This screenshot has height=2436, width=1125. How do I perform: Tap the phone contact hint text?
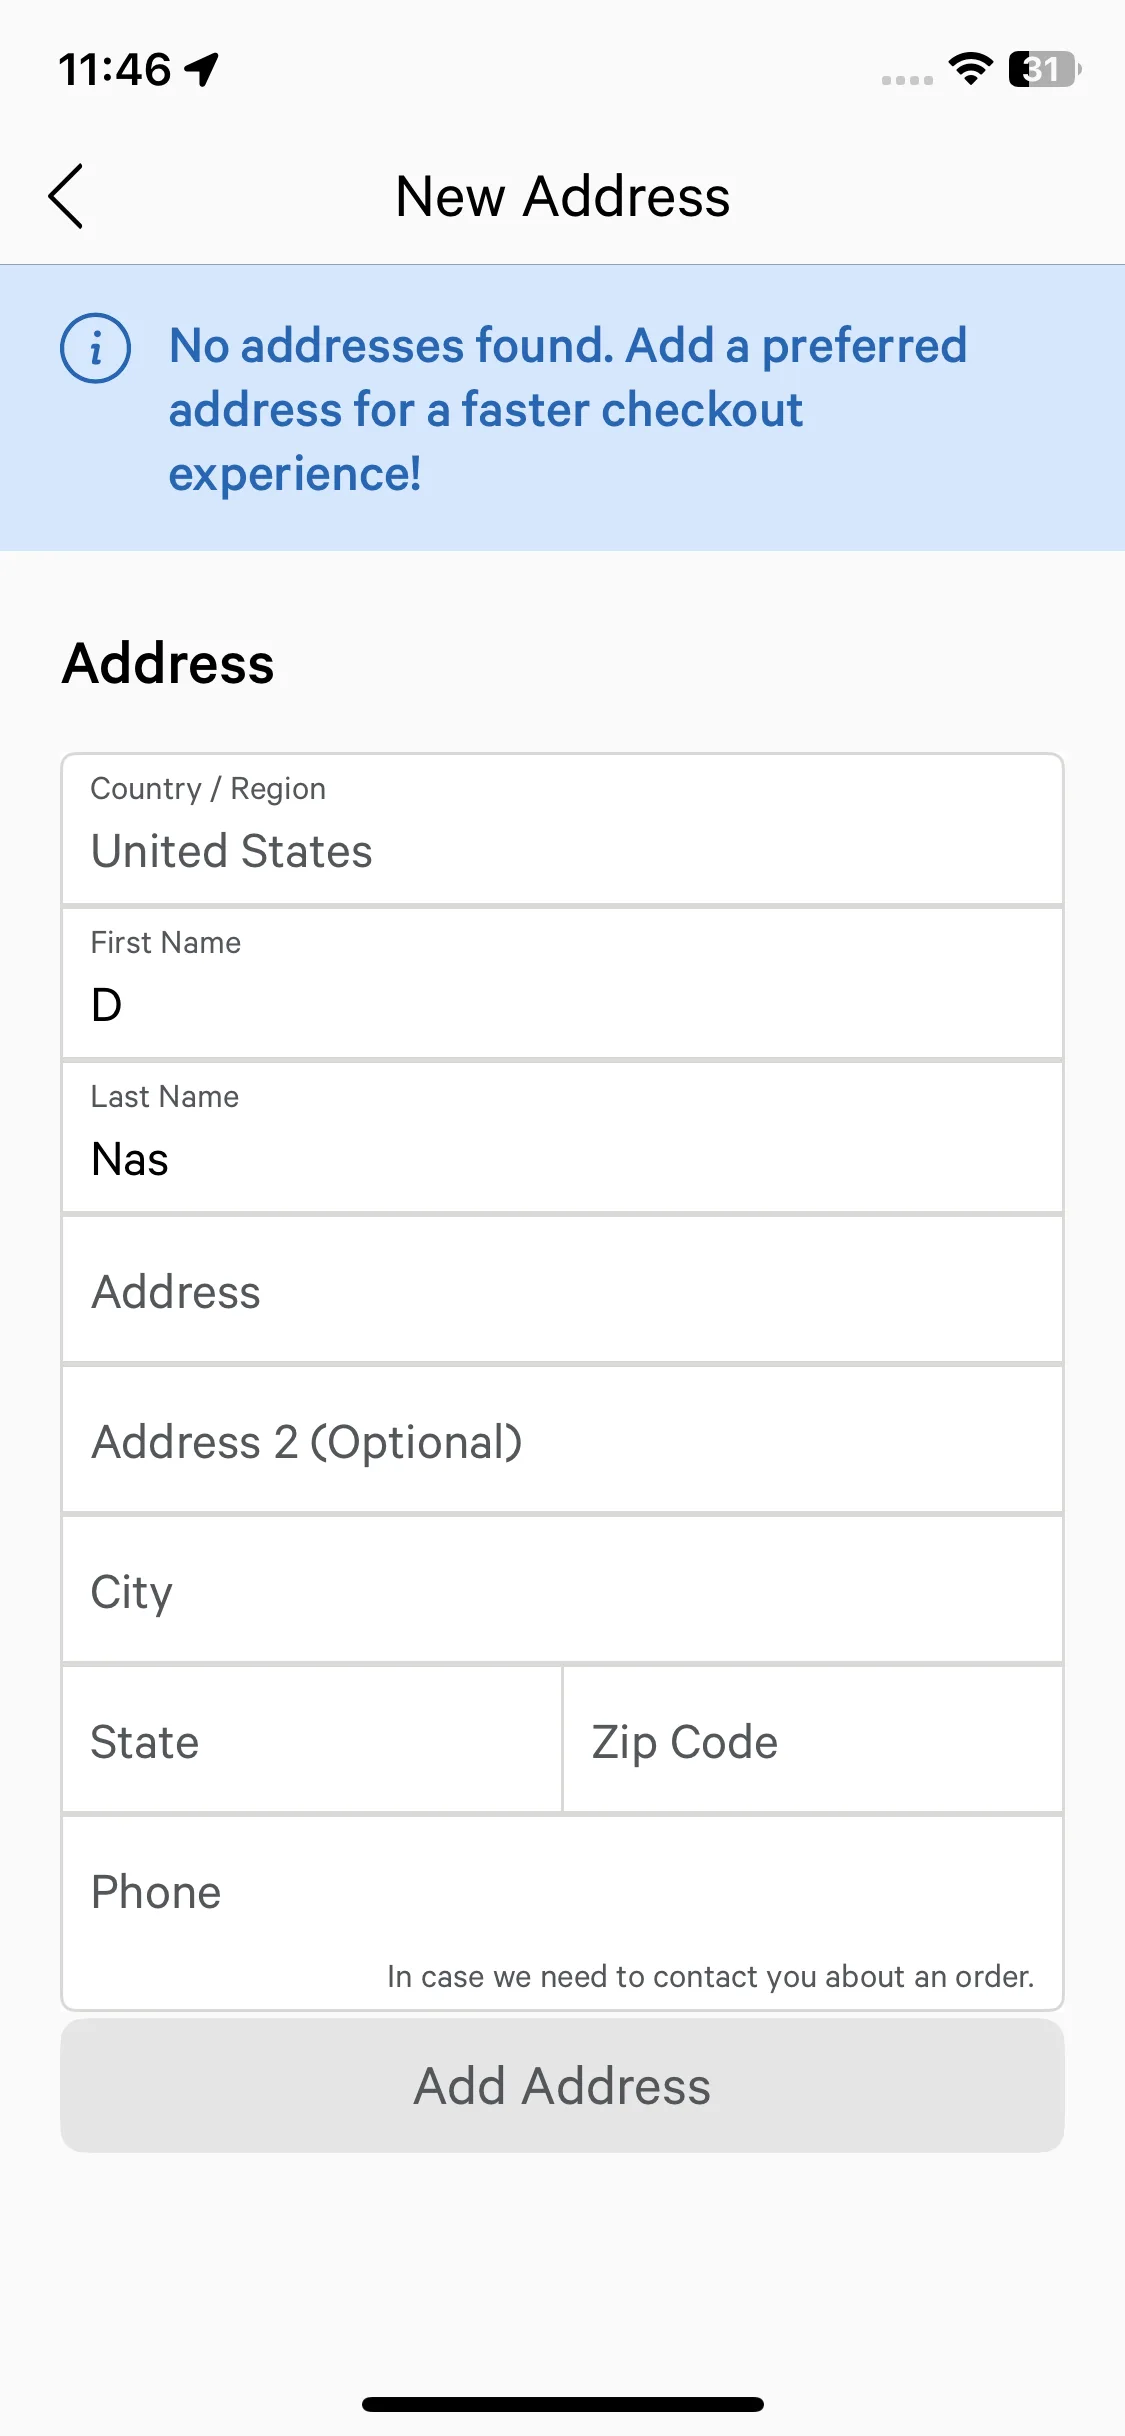pos(710,1976)
